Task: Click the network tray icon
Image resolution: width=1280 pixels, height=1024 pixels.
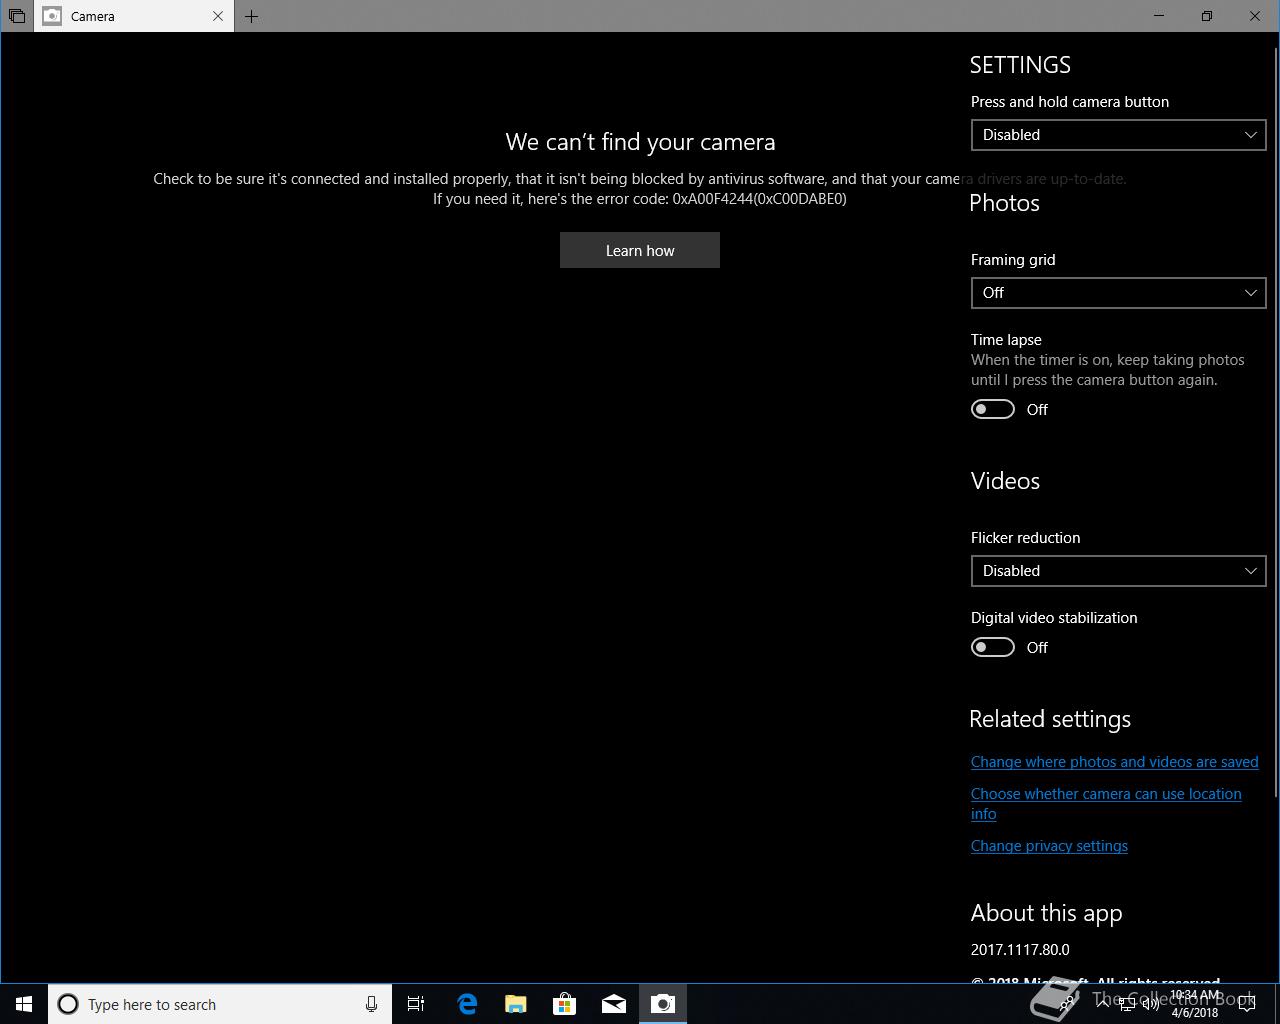Action: (1127, 1004)
